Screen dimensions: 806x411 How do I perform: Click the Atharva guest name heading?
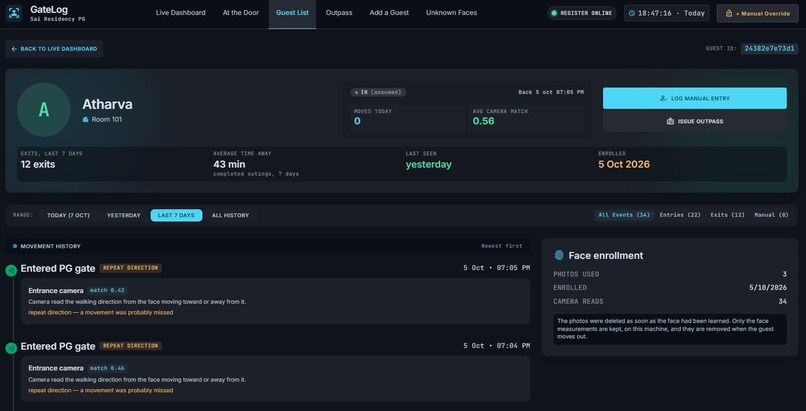(107, 104)
